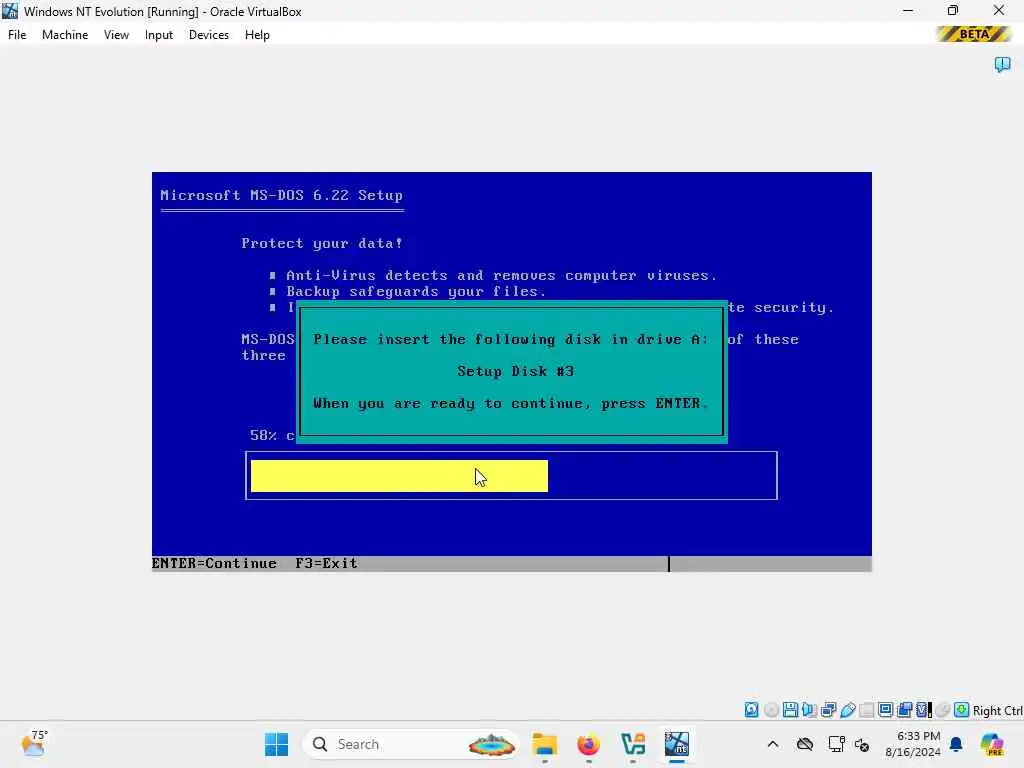Open the shared folders indicator icon

pyautogui.click(x=867, y=710)
